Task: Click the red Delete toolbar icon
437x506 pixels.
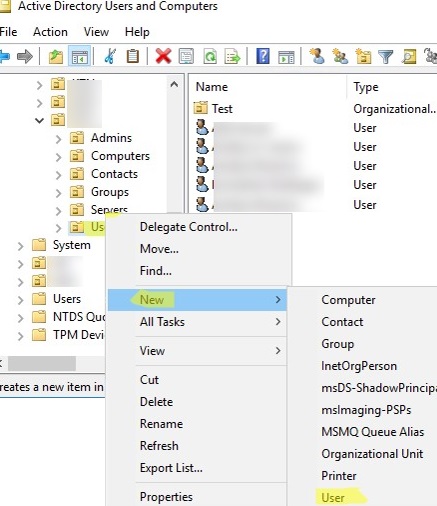Action: coord(163,56)
